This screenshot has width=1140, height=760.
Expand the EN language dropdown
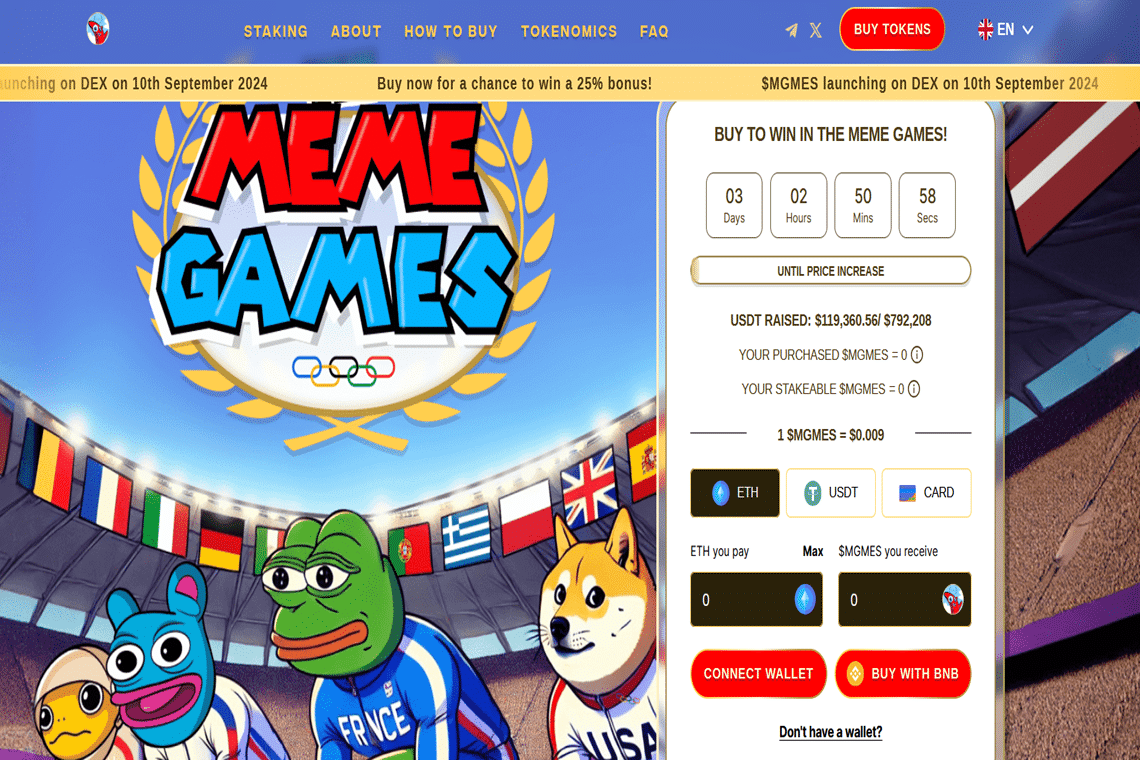[1006, 30]
